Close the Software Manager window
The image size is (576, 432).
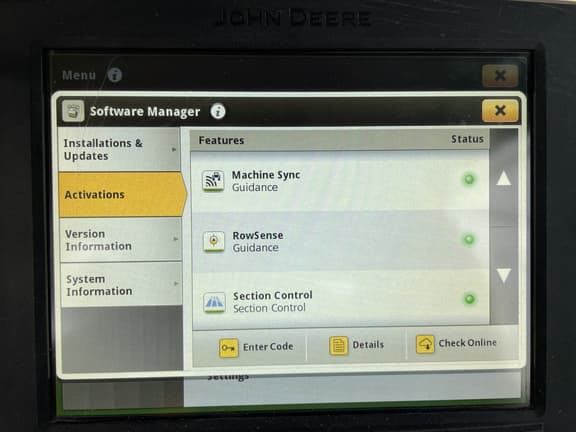coord(500,110)
